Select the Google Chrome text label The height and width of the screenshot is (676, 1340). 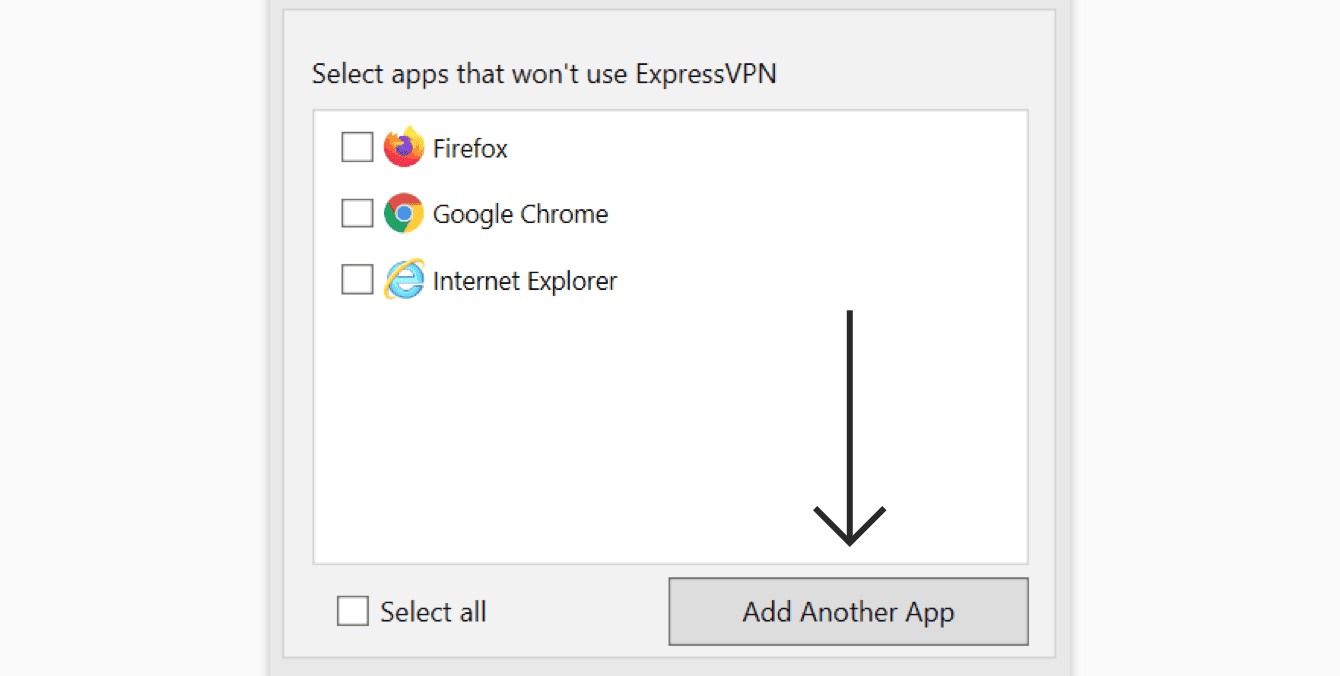tap(520, 215)
